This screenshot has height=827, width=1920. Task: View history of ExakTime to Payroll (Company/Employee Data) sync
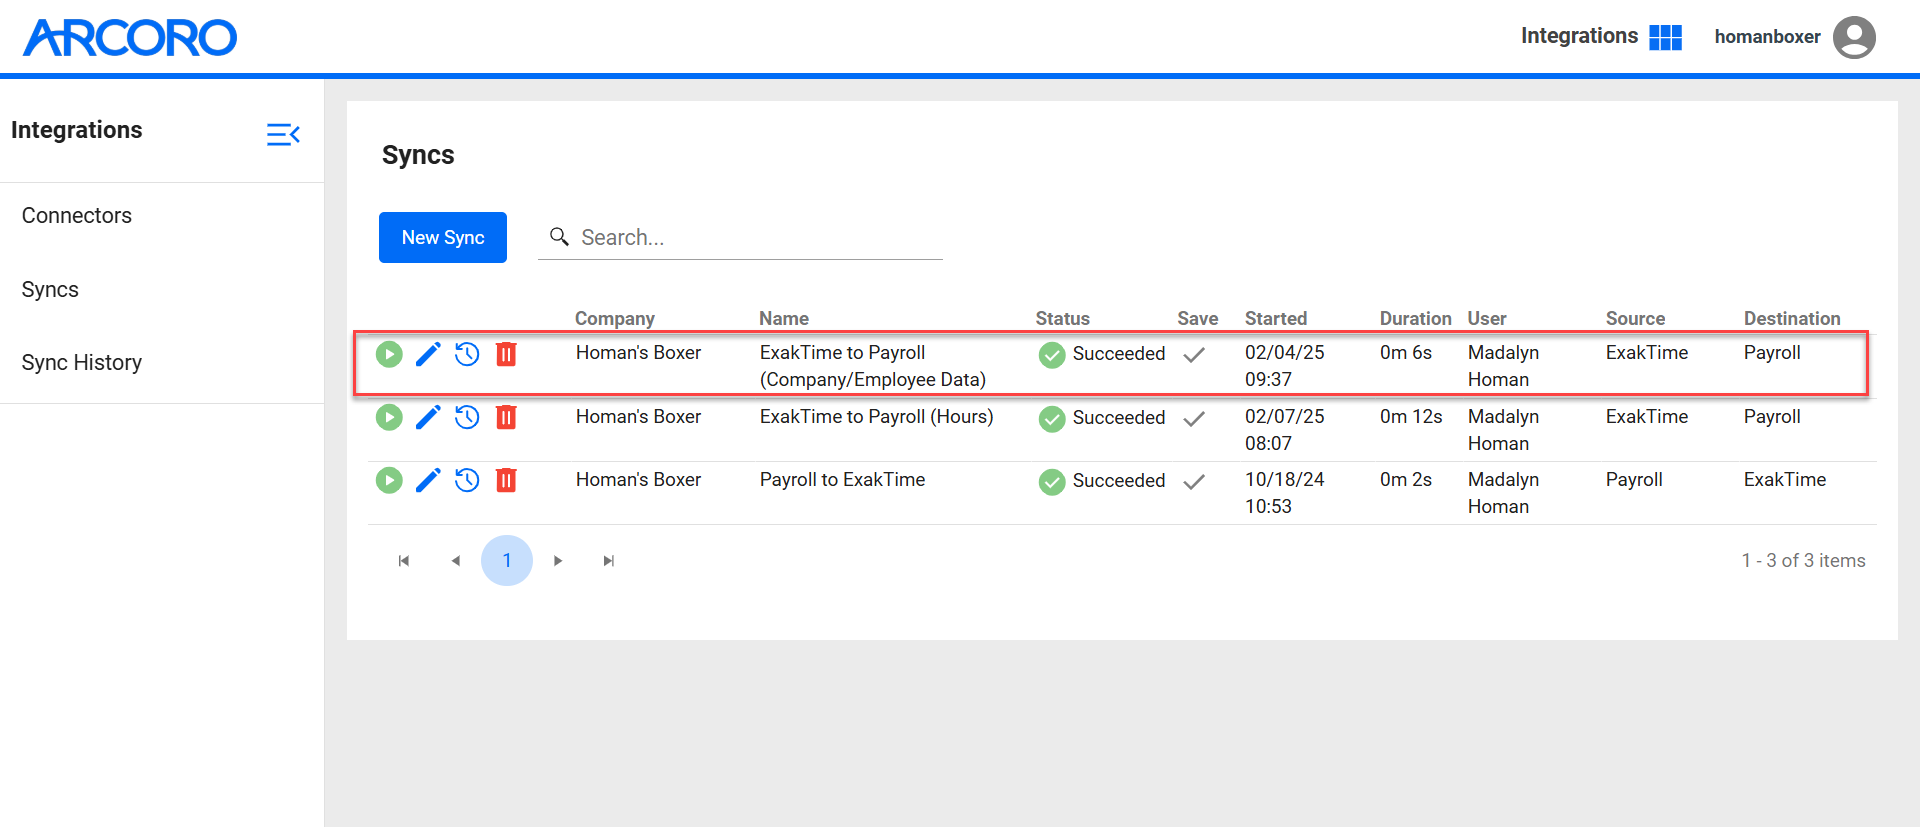click(x=467, y=354)
